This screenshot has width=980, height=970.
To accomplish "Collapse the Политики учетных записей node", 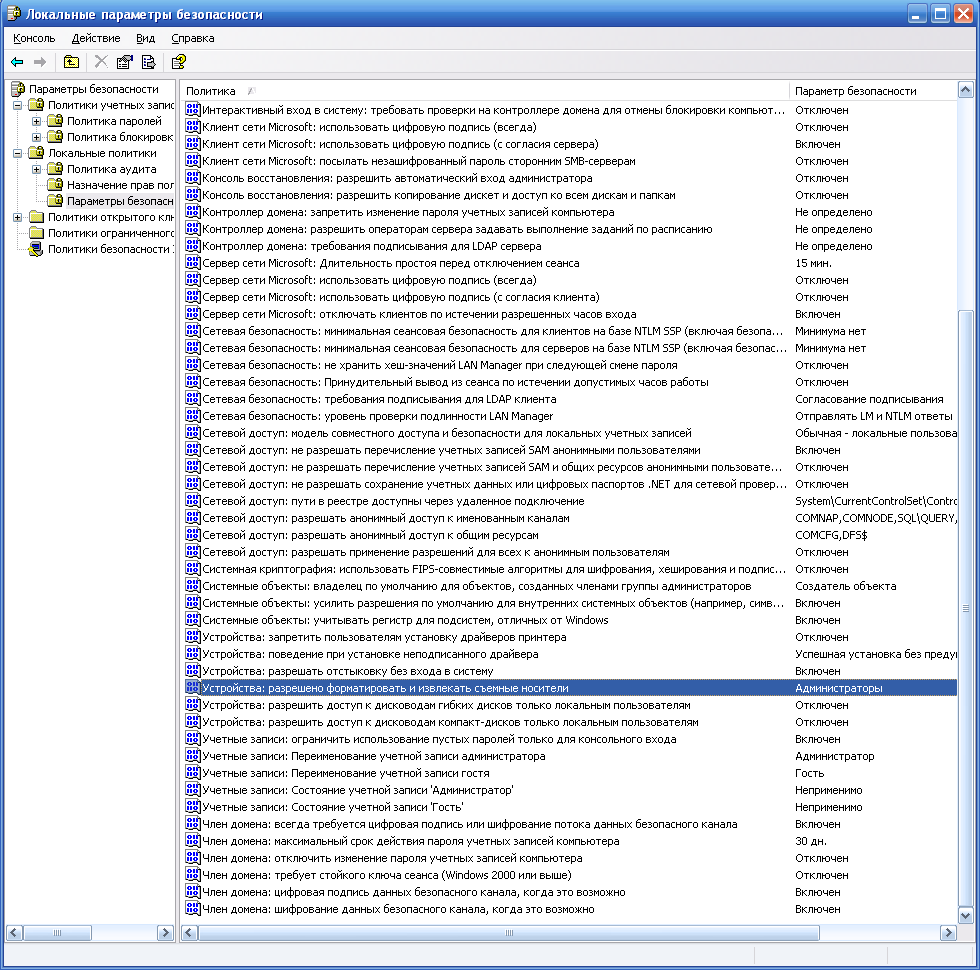I will click(x=18, y=105).
